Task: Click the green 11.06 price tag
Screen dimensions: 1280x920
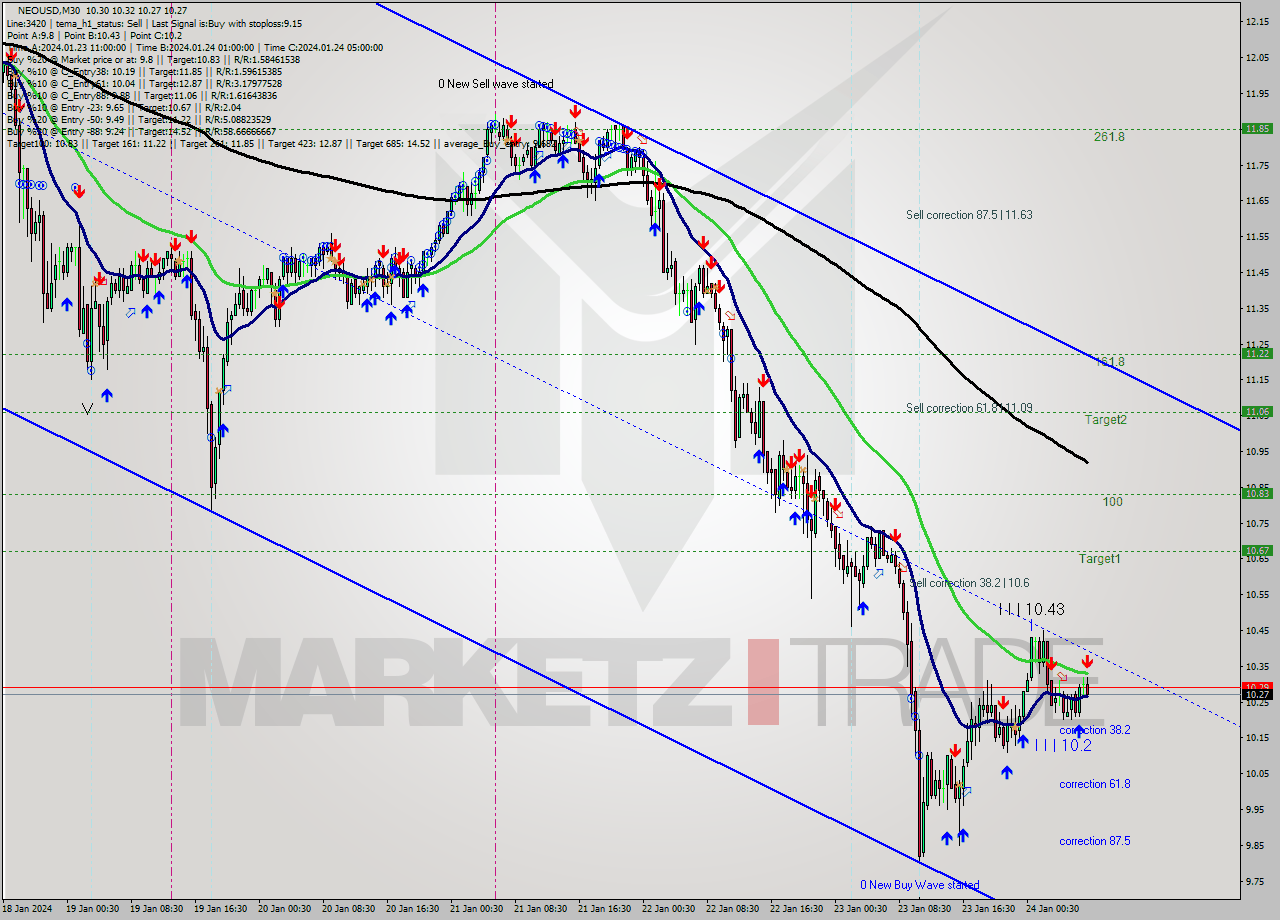Action: click(1257, 411)
